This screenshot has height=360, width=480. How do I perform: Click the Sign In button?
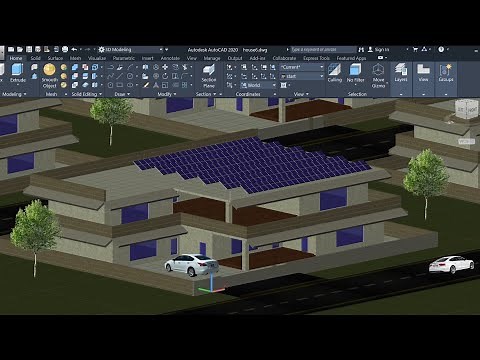pos(378,50)
